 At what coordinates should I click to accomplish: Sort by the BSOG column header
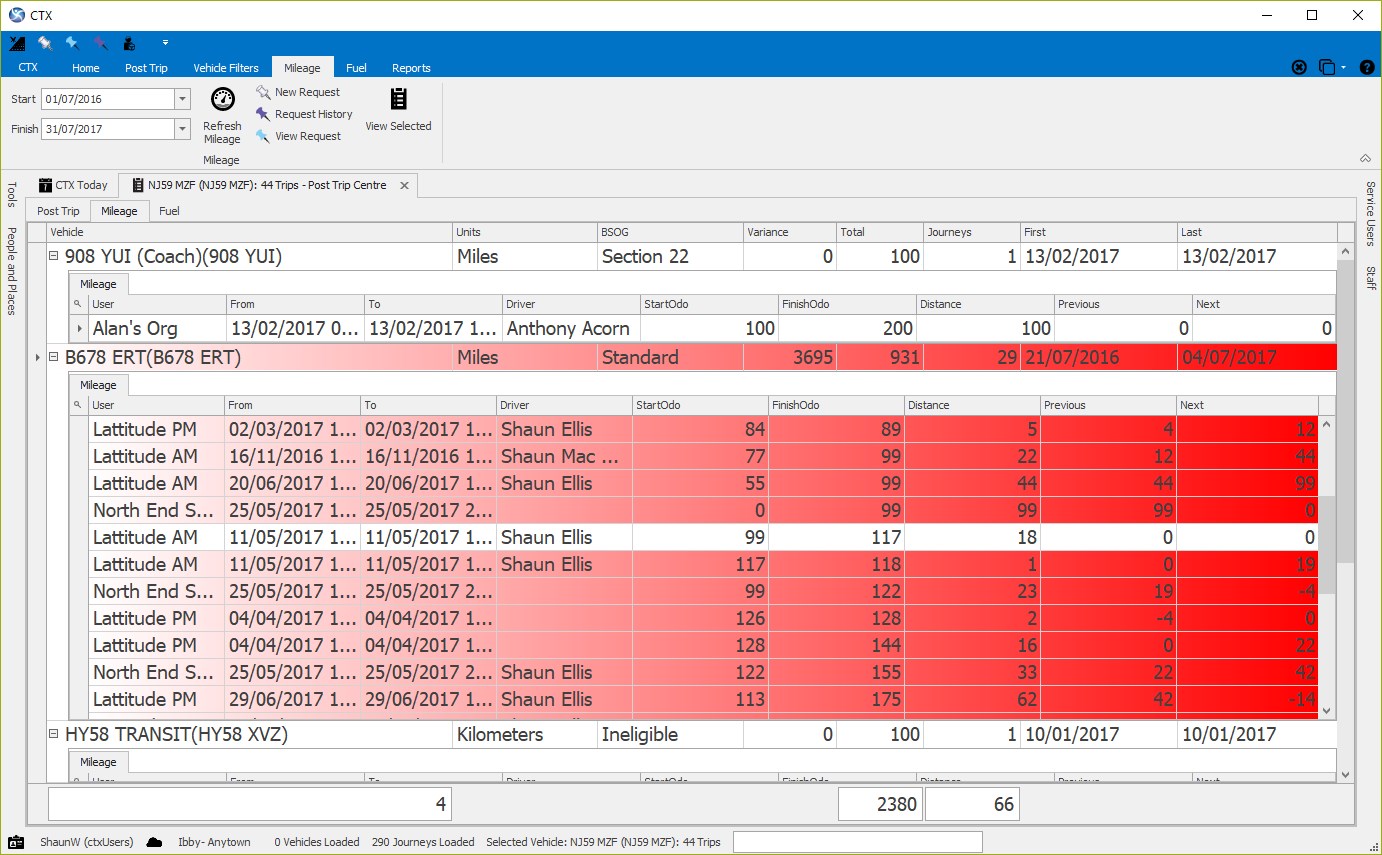670,232
